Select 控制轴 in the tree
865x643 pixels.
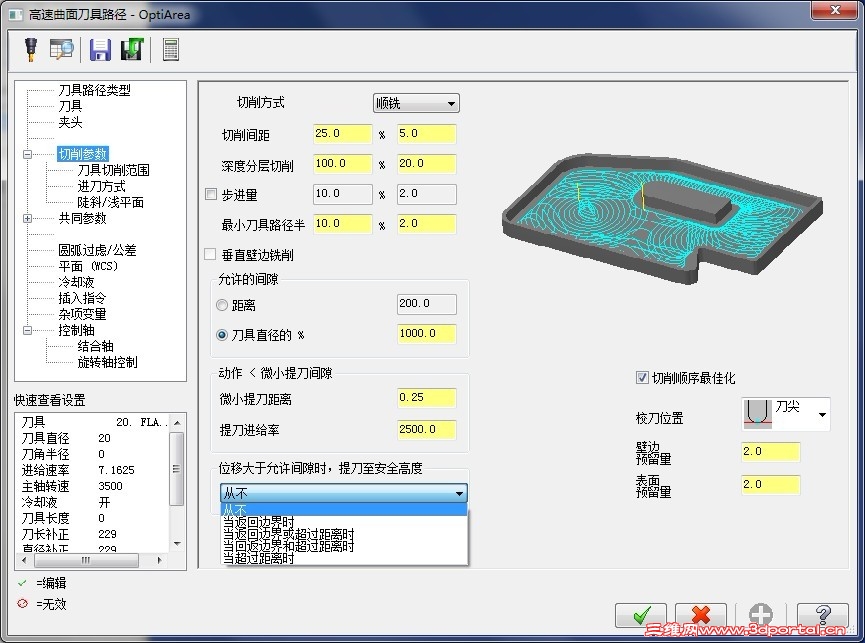pyautogui.click(x=76, y=330)
